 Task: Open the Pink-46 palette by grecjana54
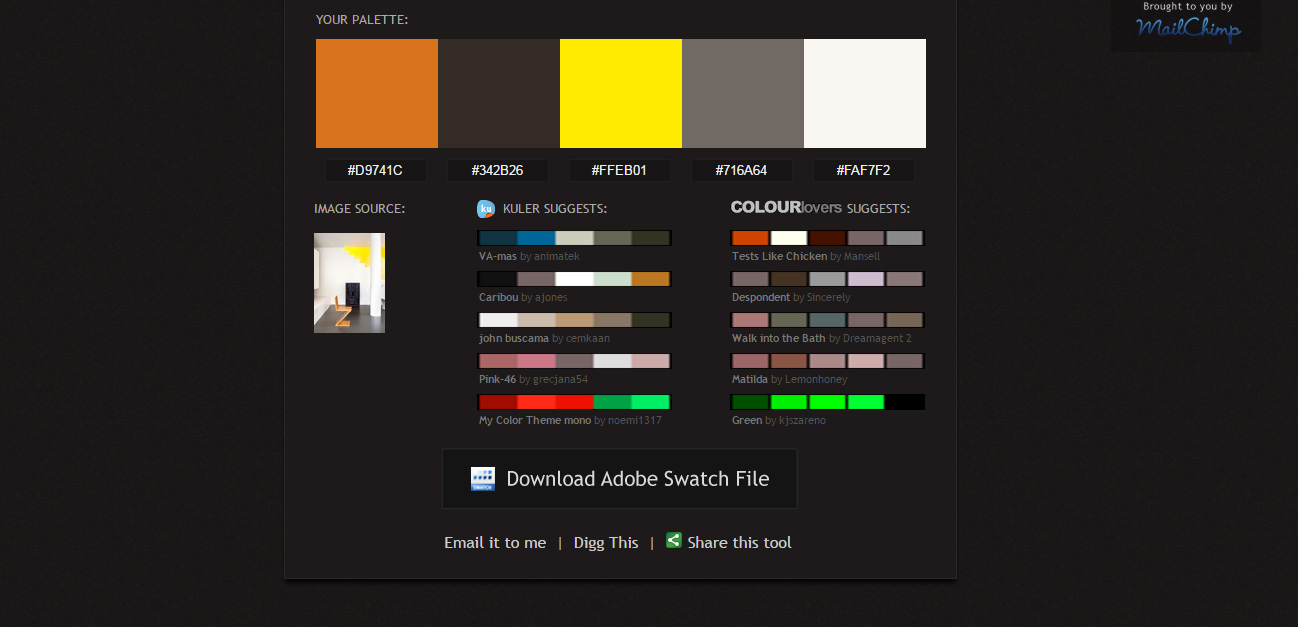coord(573,360)
